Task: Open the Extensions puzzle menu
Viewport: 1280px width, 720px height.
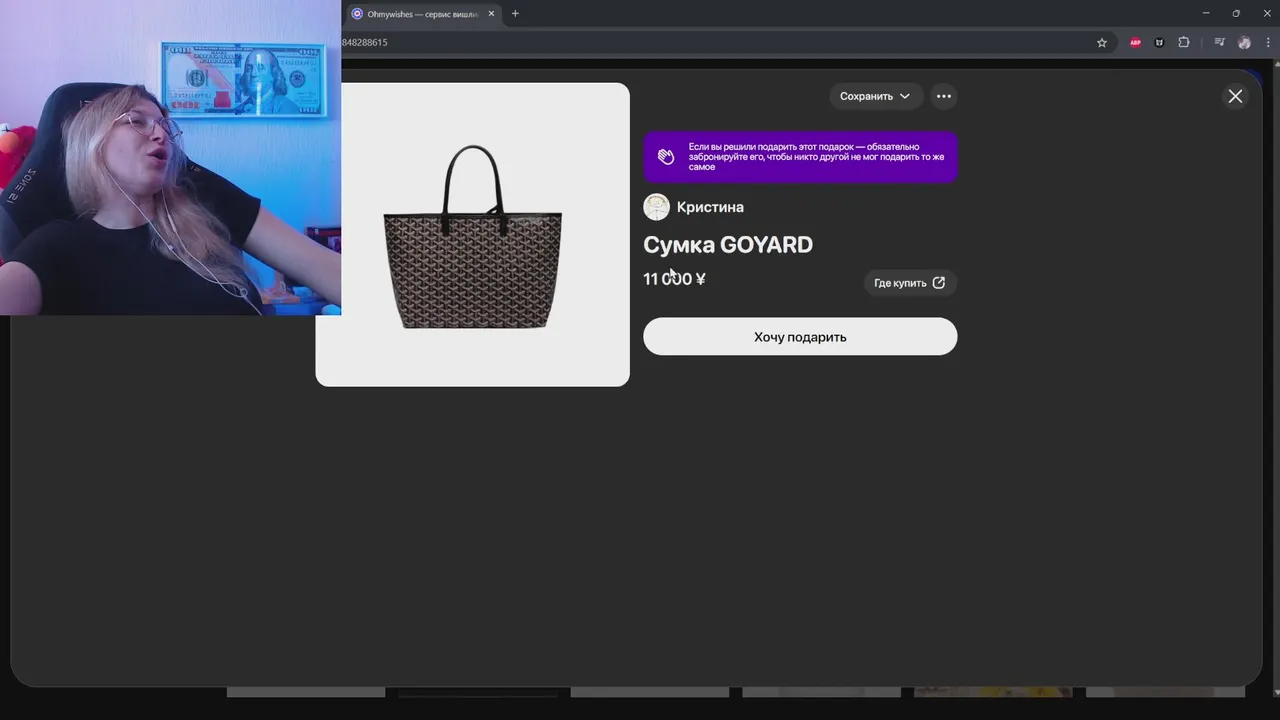Action: tap(1184, 43)
